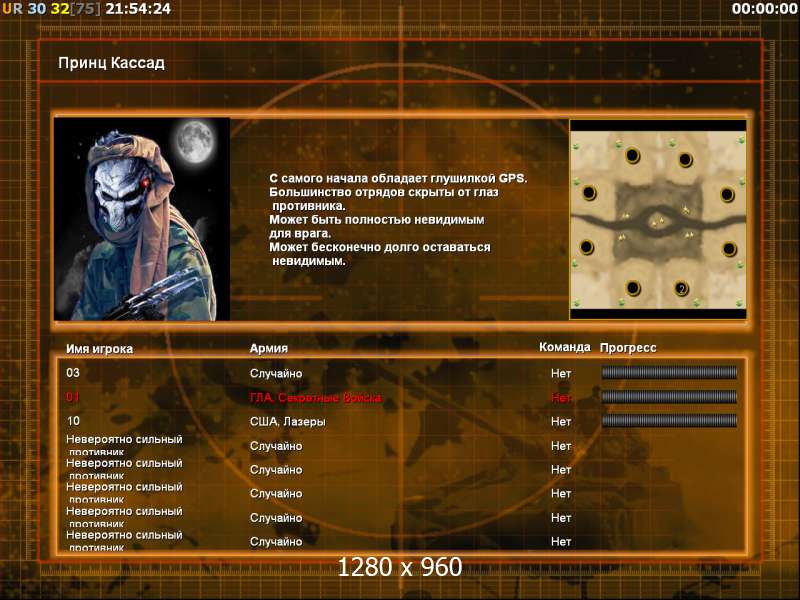Click the 'Команда' column header
The height and width of the screenshot is (600, 800).
click(564, 347)
